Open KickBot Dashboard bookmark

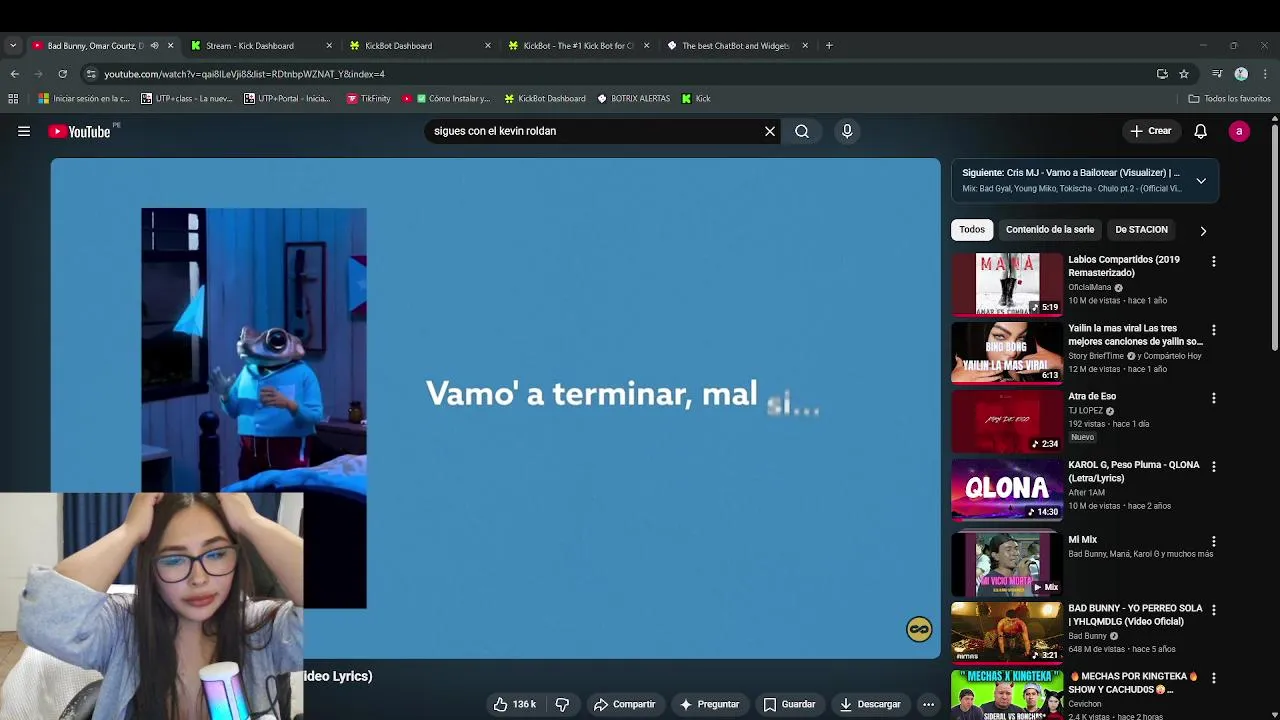click(545, 98)
